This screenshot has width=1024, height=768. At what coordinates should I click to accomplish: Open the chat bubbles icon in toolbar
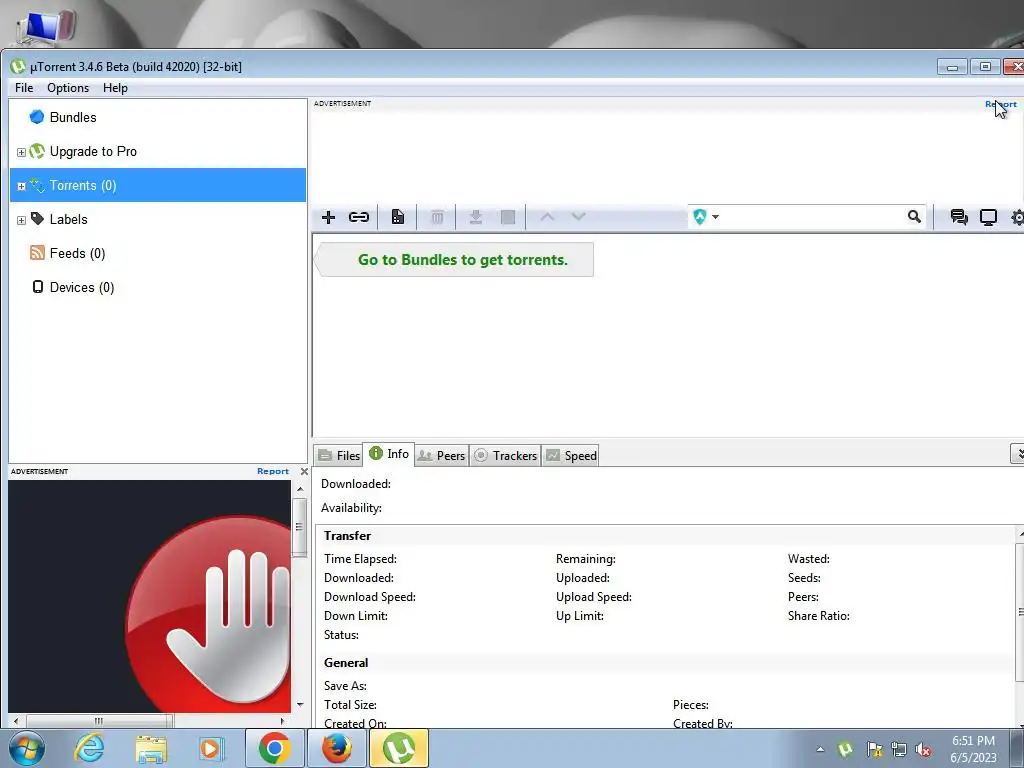pyautogui.click(x=959, y=217)
